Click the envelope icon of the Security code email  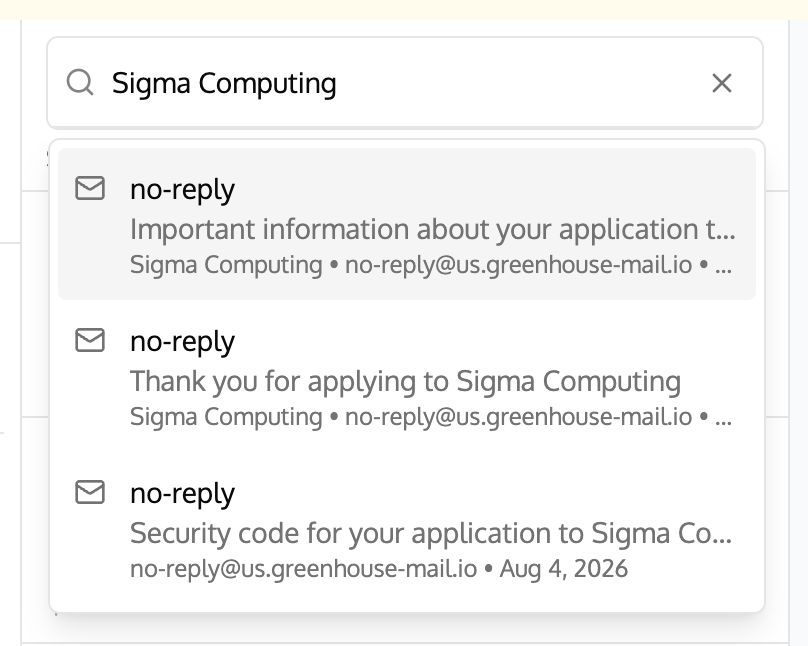90,492
